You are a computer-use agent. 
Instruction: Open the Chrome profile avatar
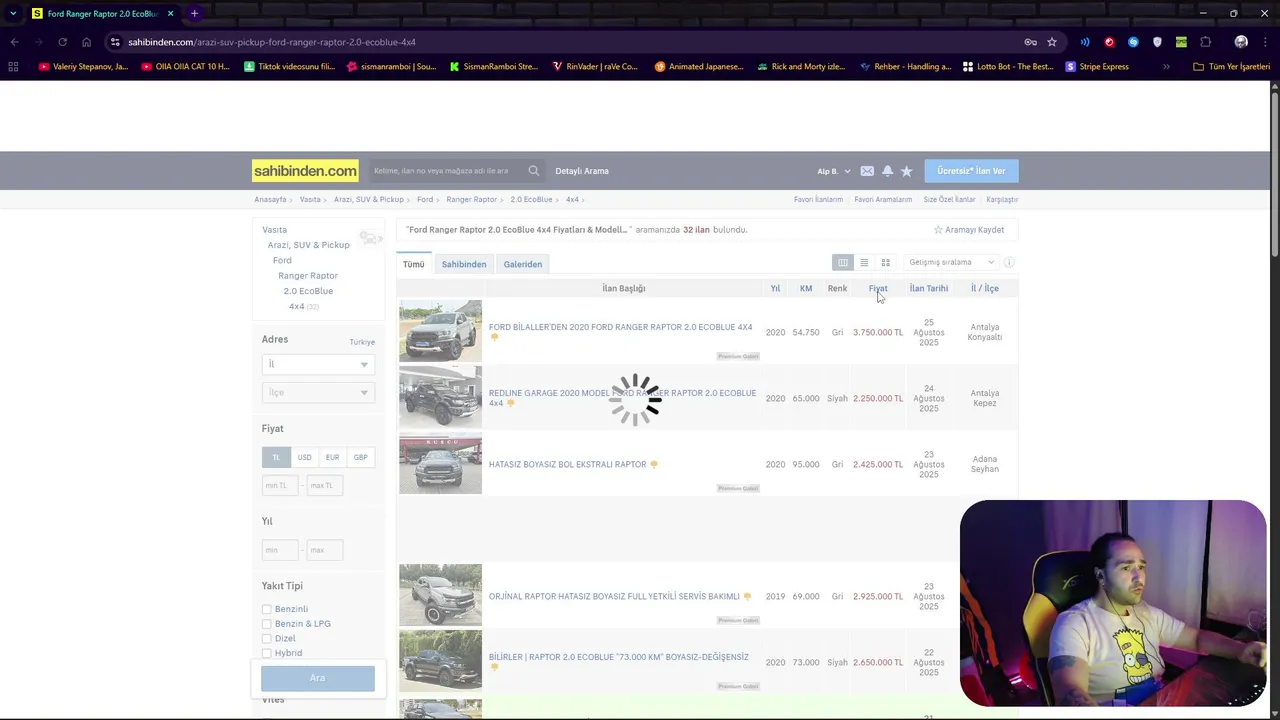[1241, 42]
